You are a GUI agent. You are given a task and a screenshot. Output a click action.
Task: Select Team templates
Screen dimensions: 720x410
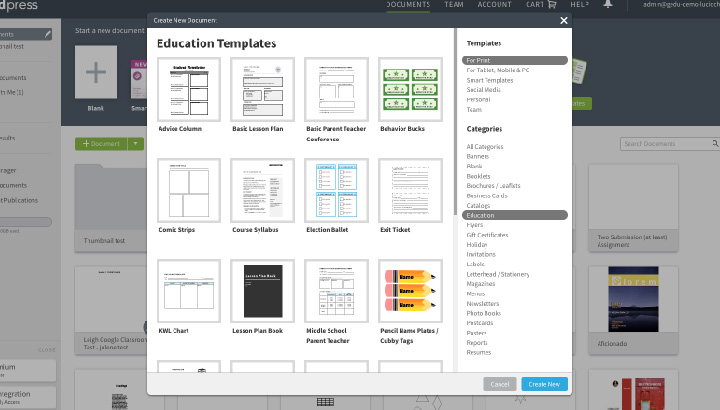[x=474, y=110]
